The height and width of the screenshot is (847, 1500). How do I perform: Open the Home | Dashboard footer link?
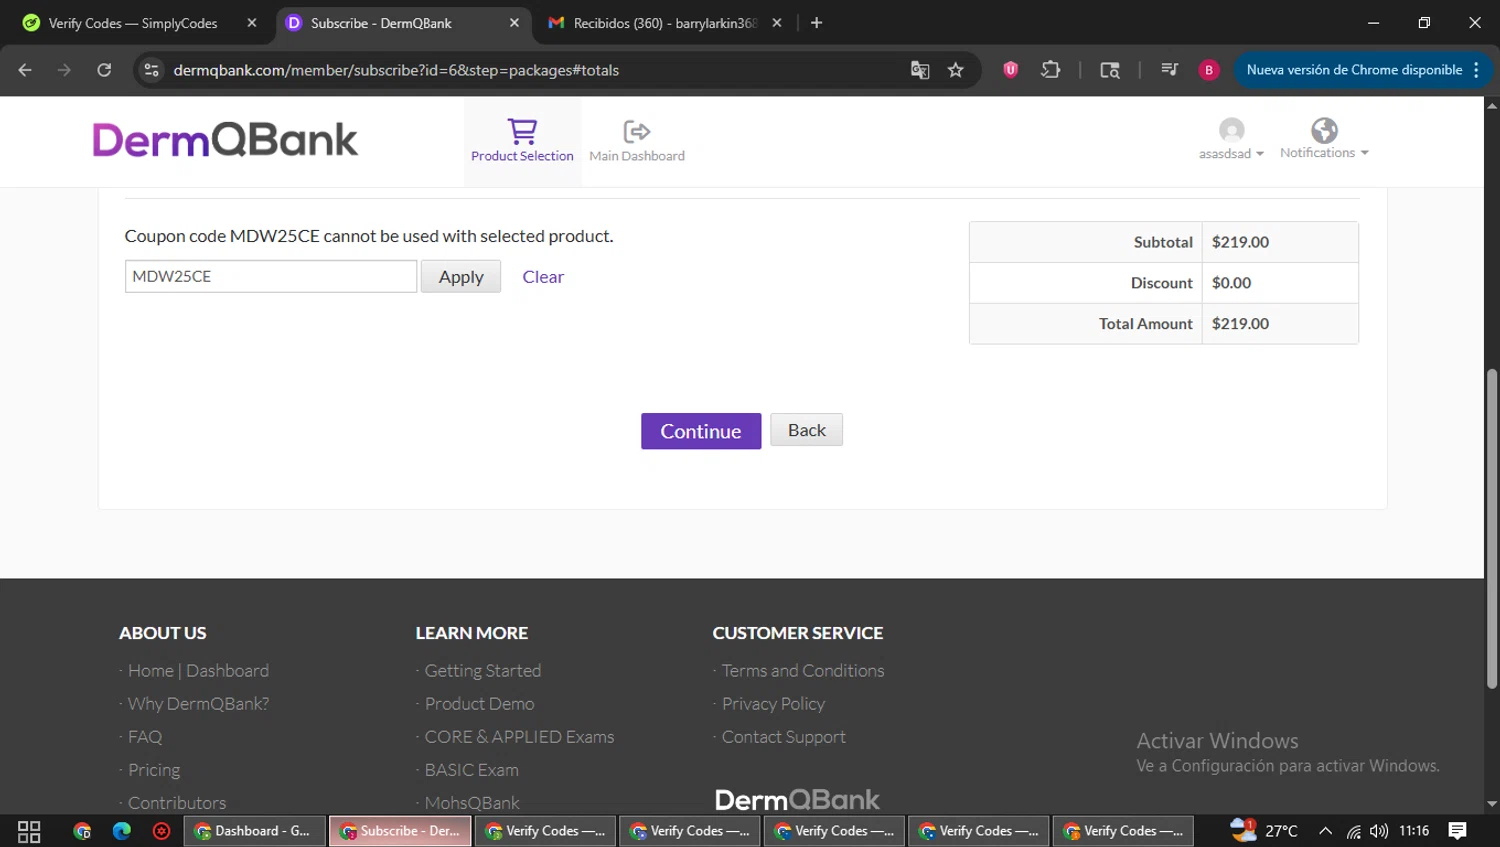coord(198,671)
